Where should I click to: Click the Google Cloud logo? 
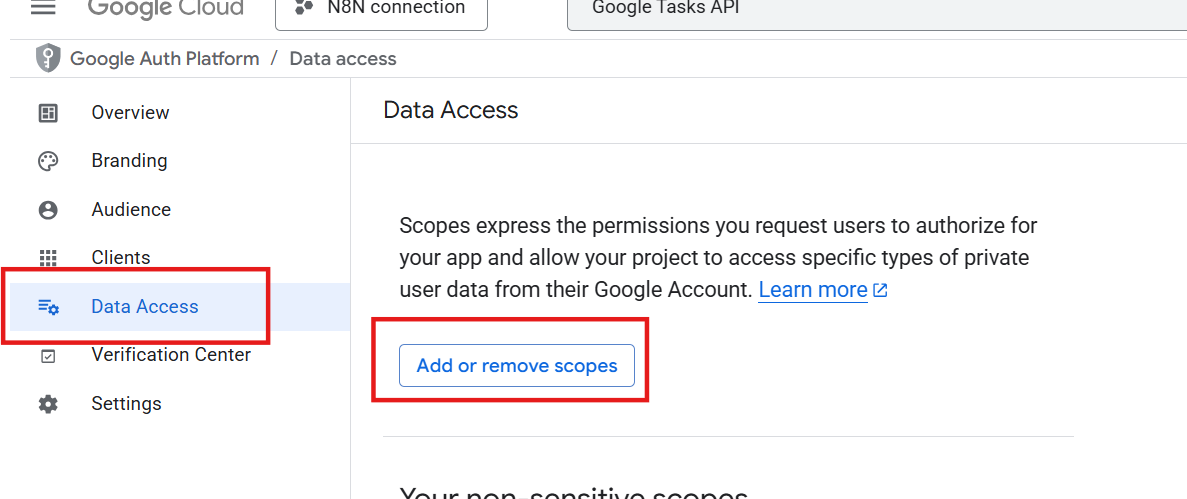coord(165,9)
